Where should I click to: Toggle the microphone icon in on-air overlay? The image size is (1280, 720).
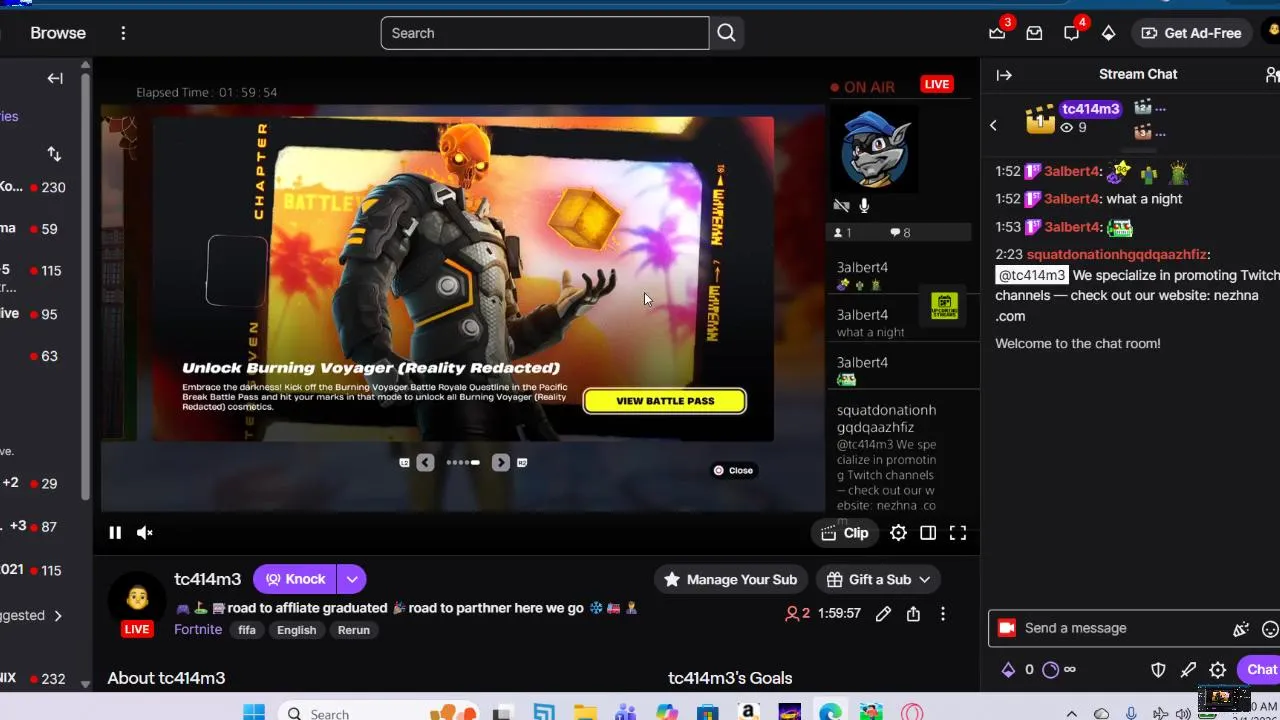(864, 206)
